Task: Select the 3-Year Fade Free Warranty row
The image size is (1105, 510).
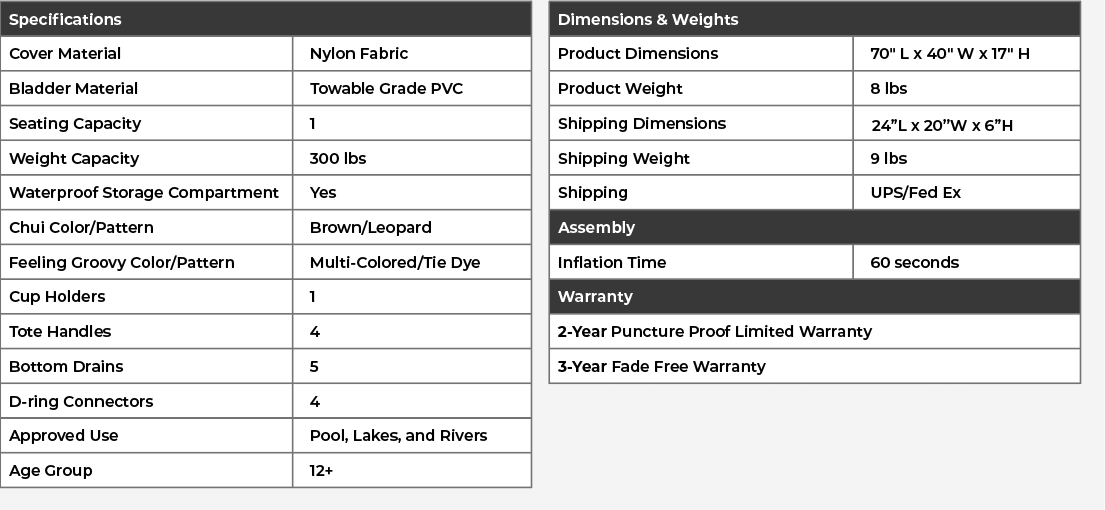Action: pyautogui.click(x=662, y=366)
